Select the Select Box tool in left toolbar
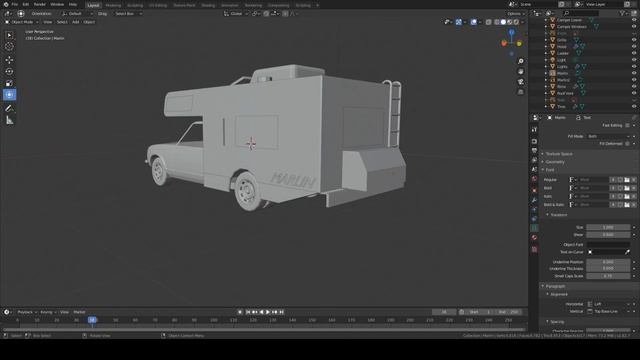This screenshot has height=360, width=640. (x=9, y=36)
